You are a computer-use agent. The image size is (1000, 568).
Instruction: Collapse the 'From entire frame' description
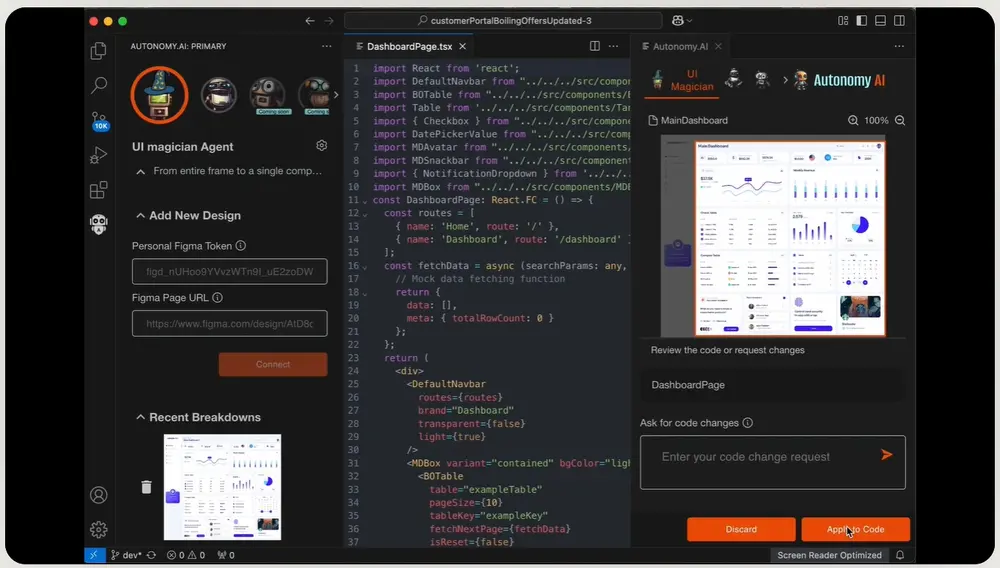coord(140,171)
